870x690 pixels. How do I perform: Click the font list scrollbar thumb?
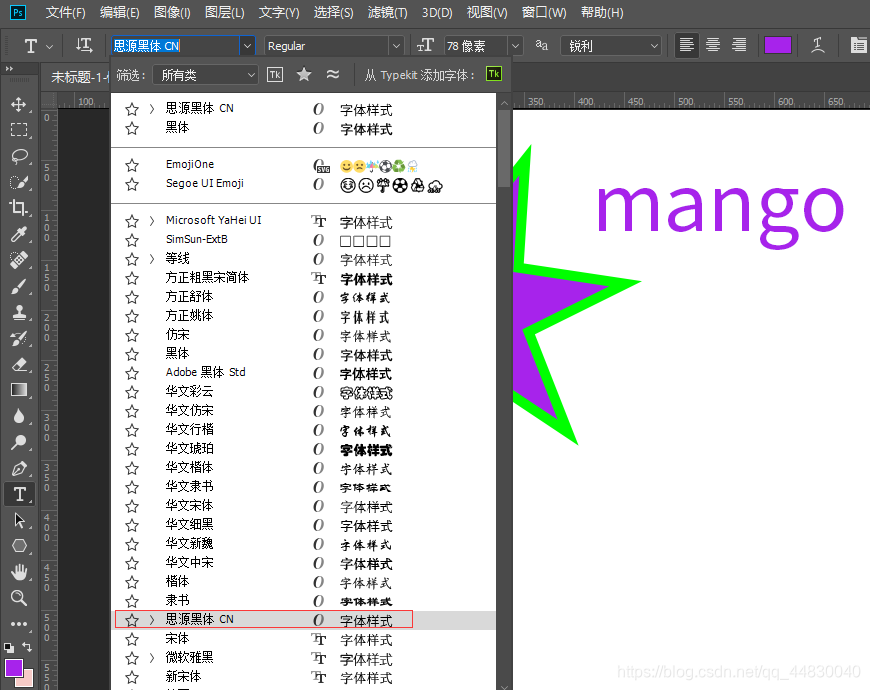point(504,149)
